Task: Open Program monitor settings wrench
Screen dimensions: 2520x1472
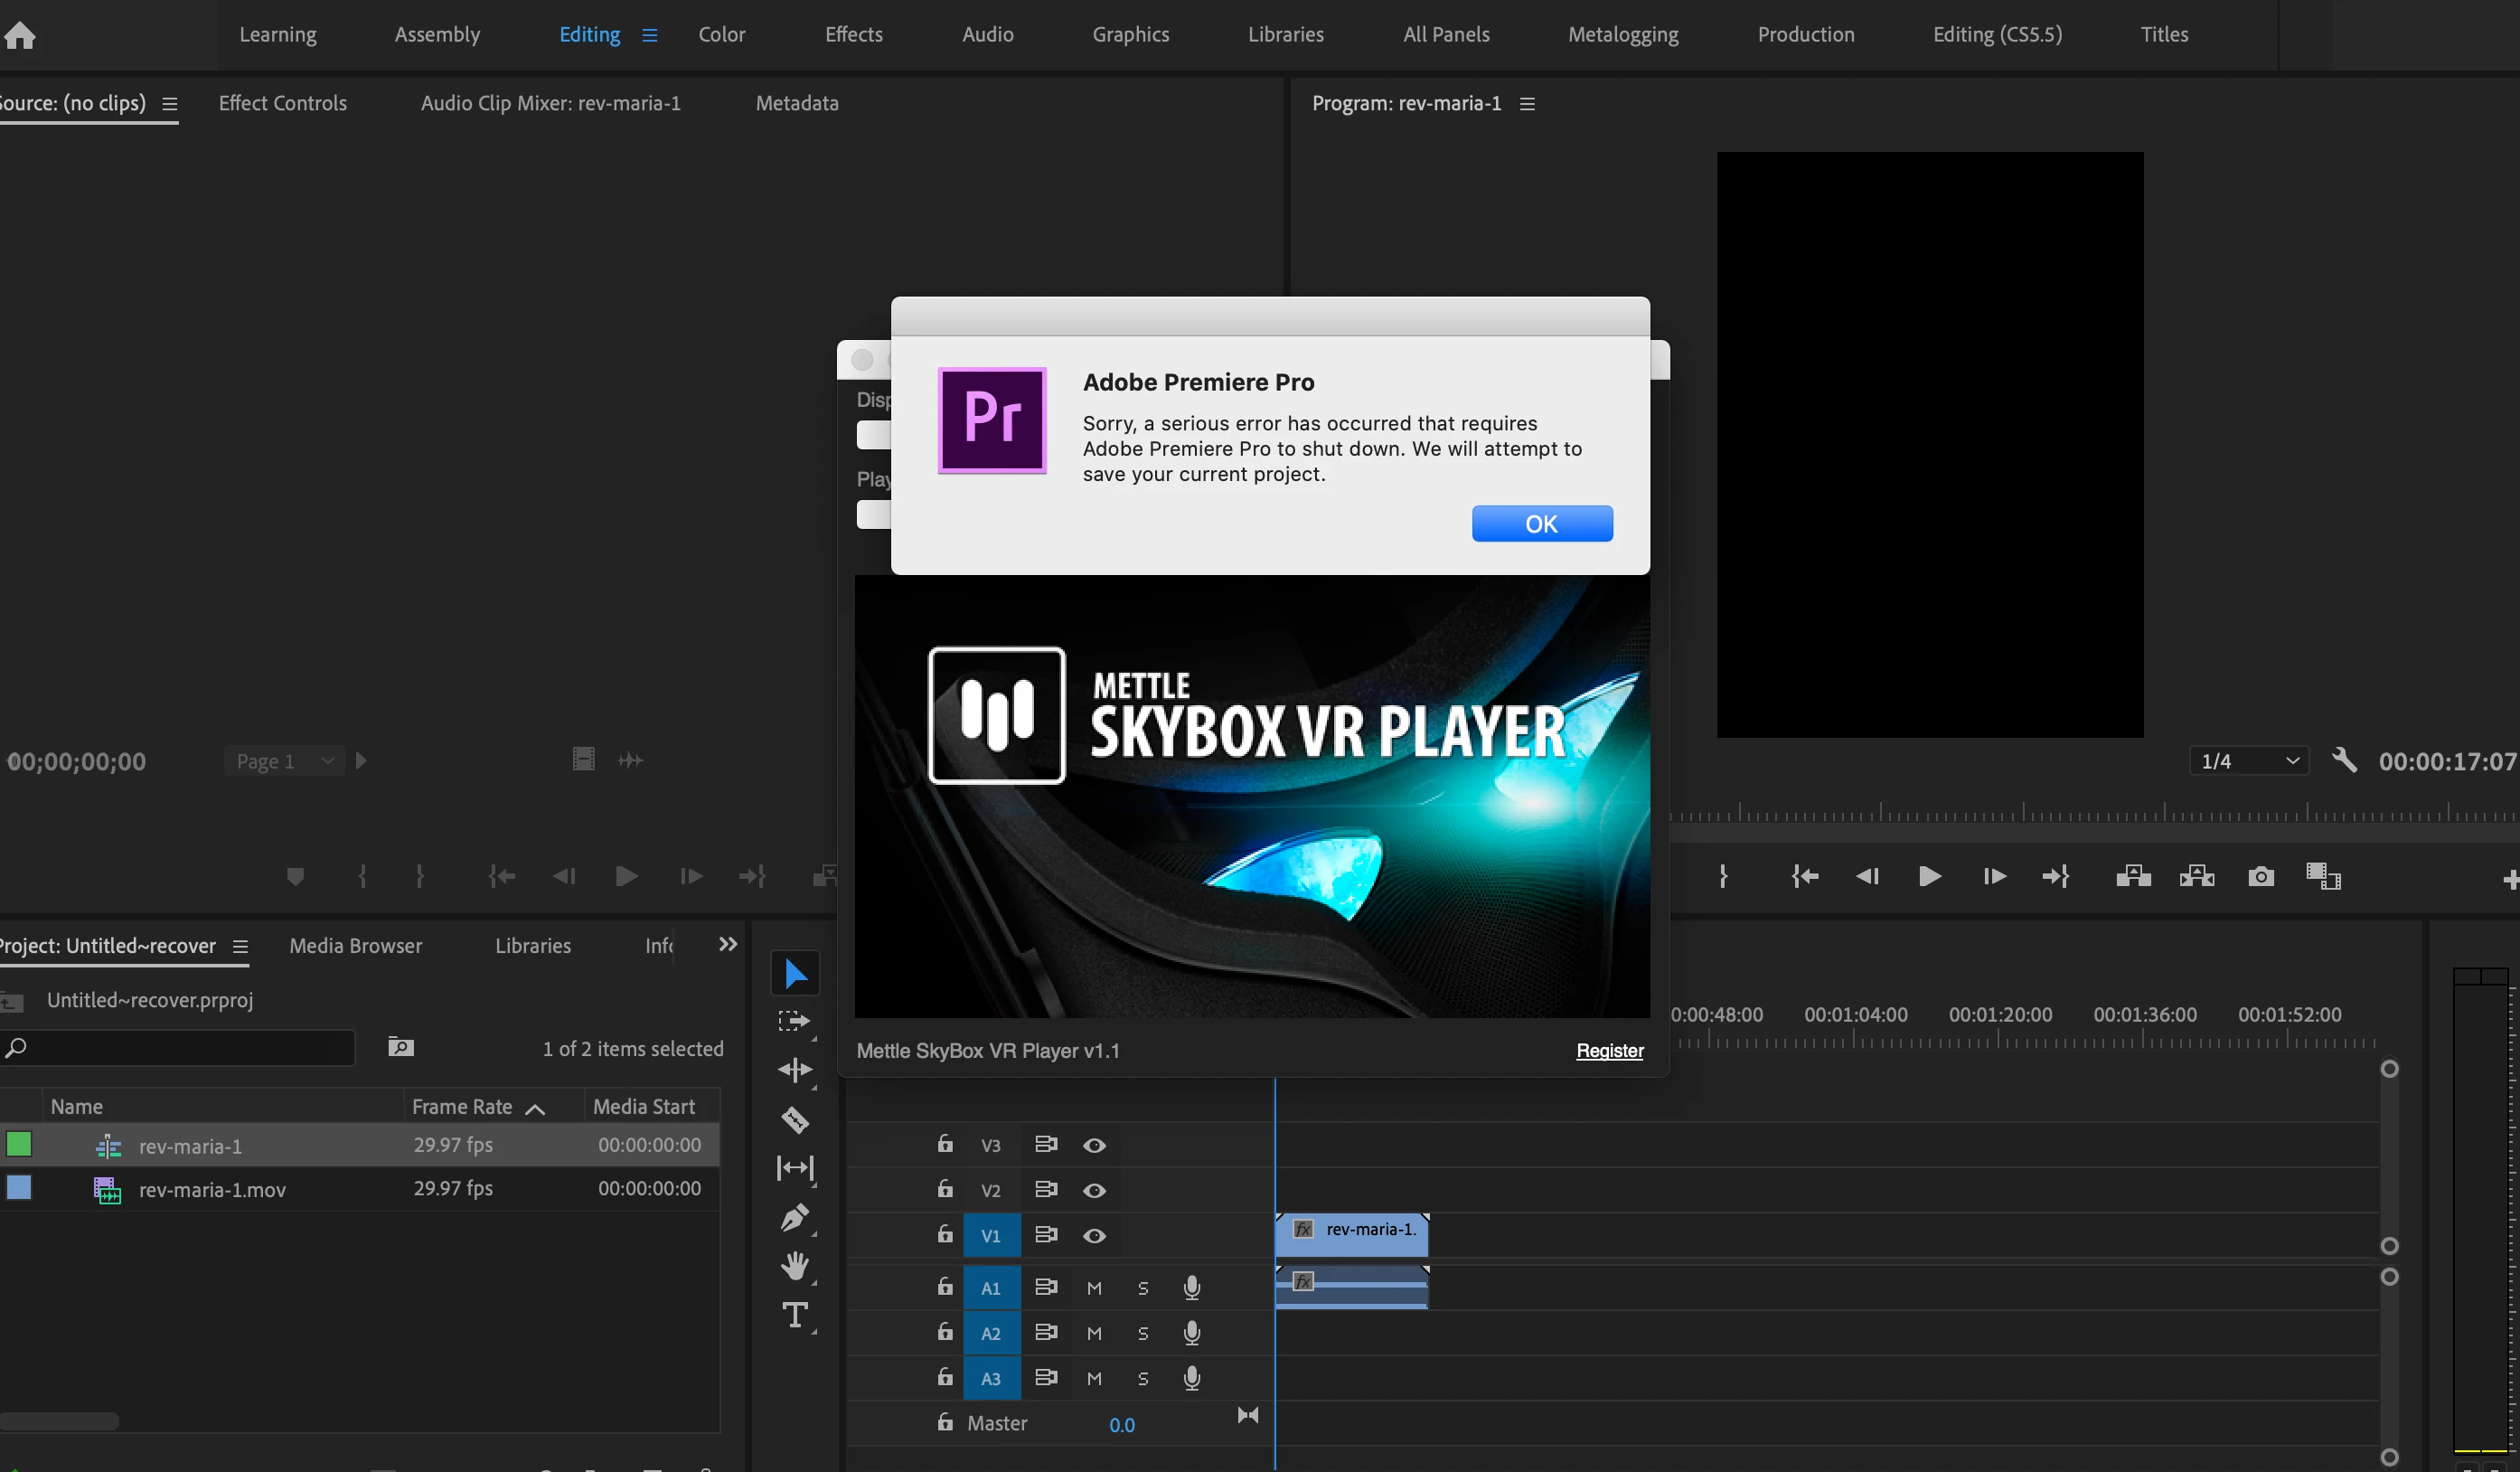Action: tap(2344, 761)
